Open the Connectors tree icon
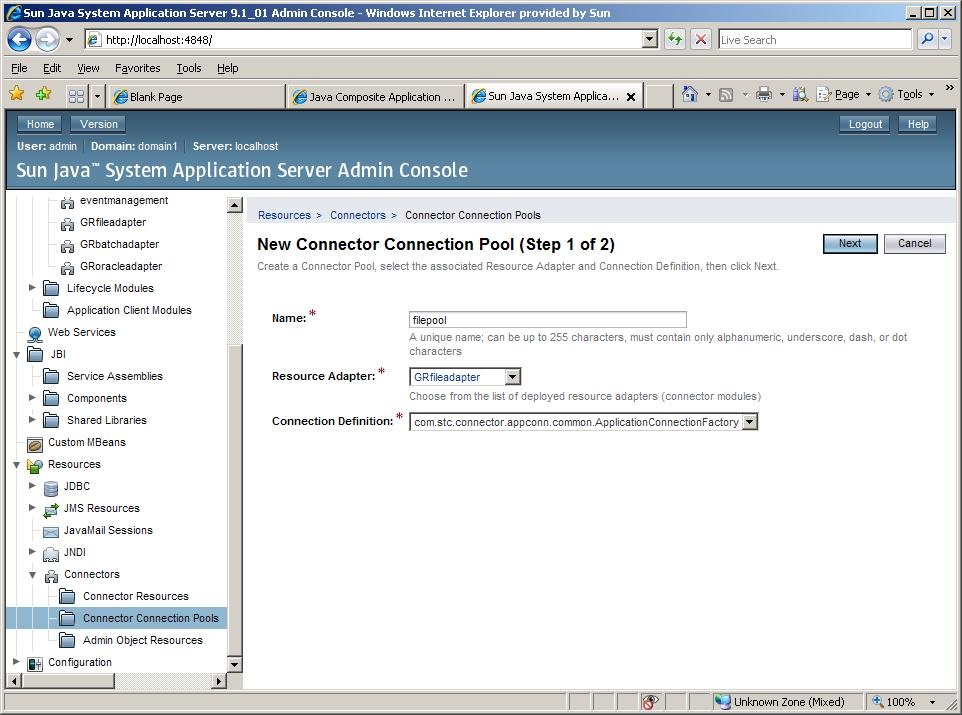The width and height of the screenshot is (962, 715). point(51,576)
